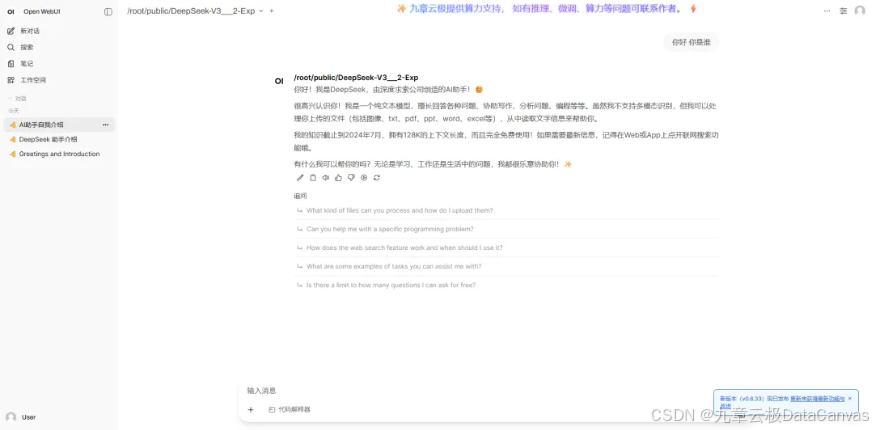Ask follow-up about examples of tasks
The width and height of the screenshot is (873, 430).
click(x=506, y=266)
